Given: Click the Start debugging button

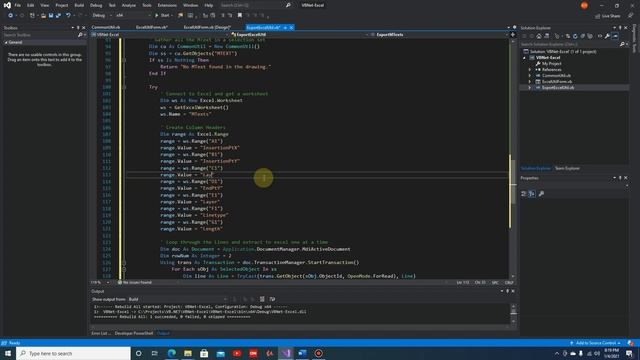Looking at the screenshot, I should click(x=162, y=16).
